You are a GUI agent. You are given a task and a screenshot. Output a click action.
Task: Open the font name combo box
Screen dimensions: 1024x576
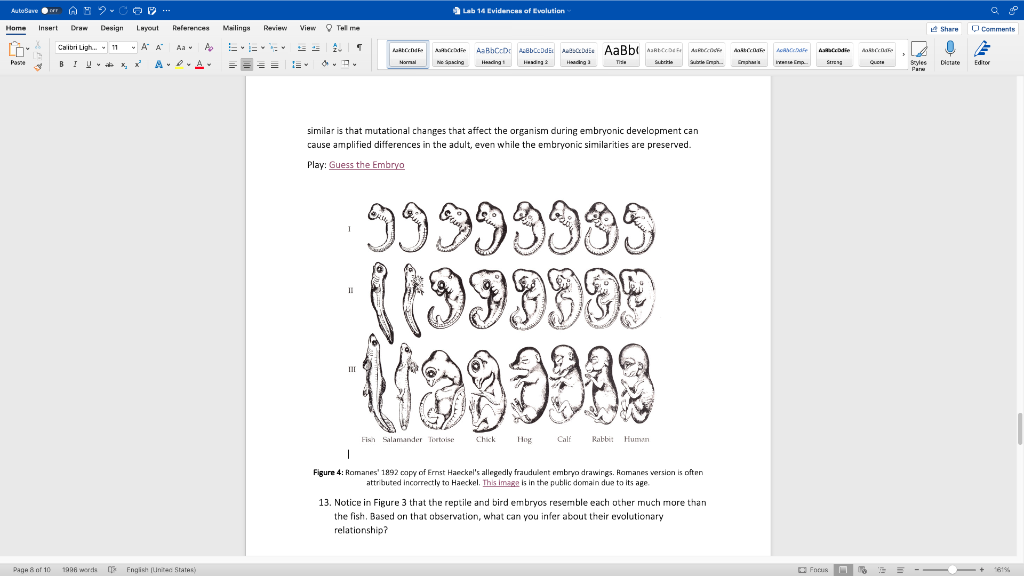pyautogui.click(x=81, y=47)
